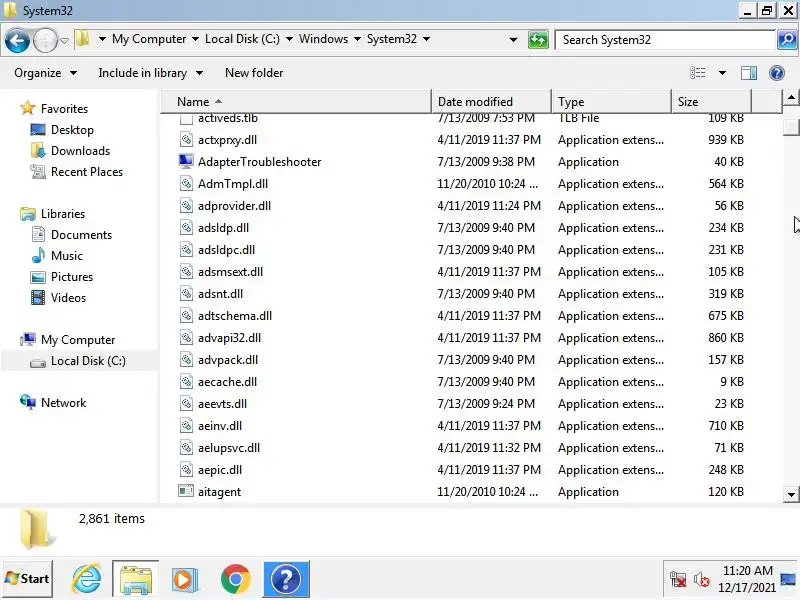Expand My Computer breadcrumb dropdown arrow
The image size is (800, 600).
(x=195, y=39)
